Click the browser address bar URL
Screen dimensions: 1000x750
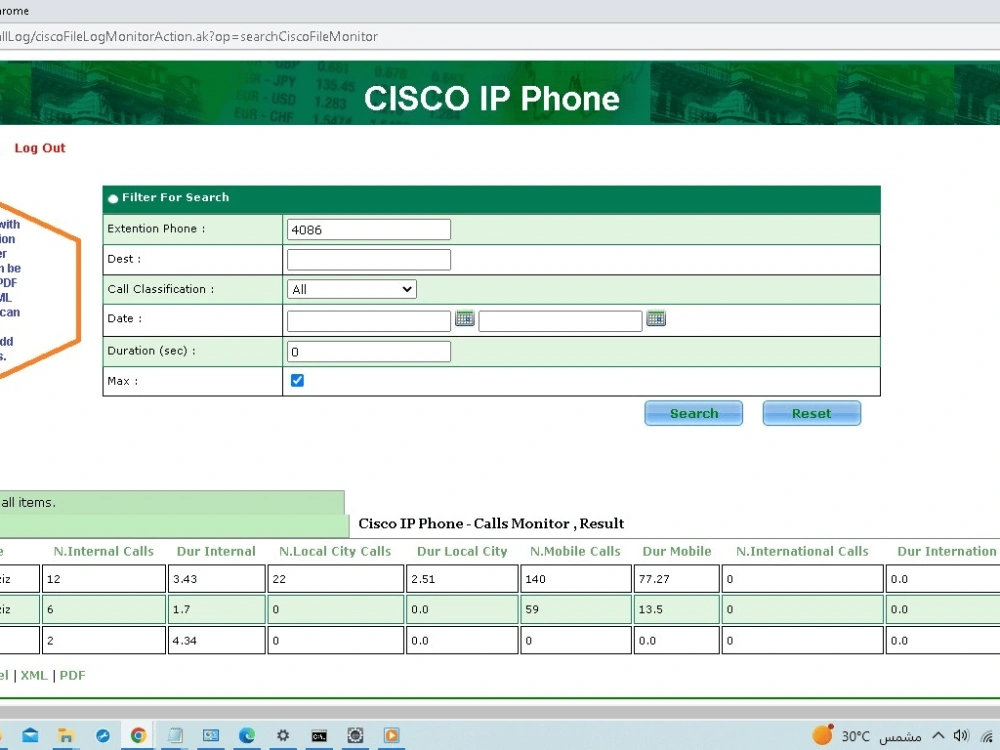tap(189, 36)
